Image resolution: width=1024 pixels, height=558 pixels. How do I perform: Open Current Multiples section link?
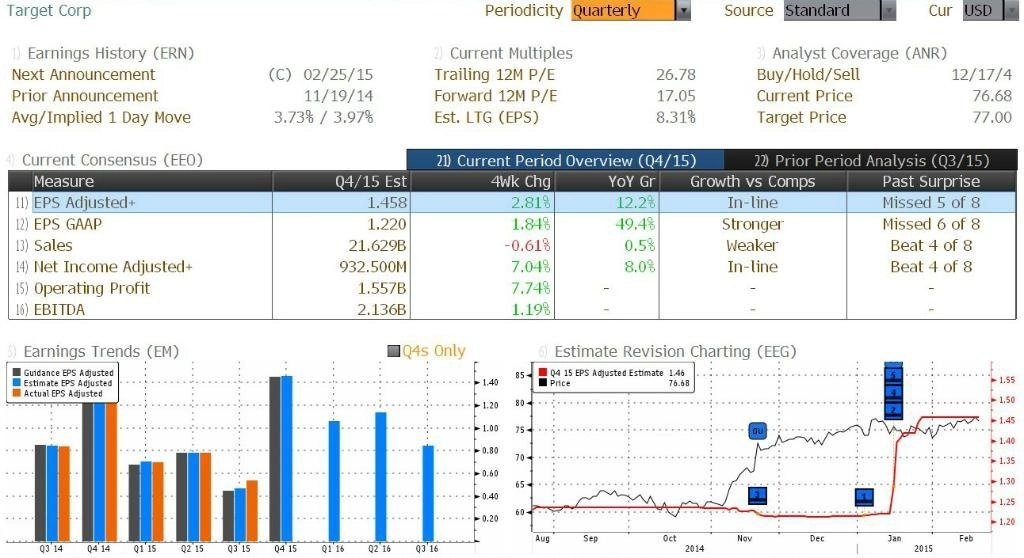[511, 54]
